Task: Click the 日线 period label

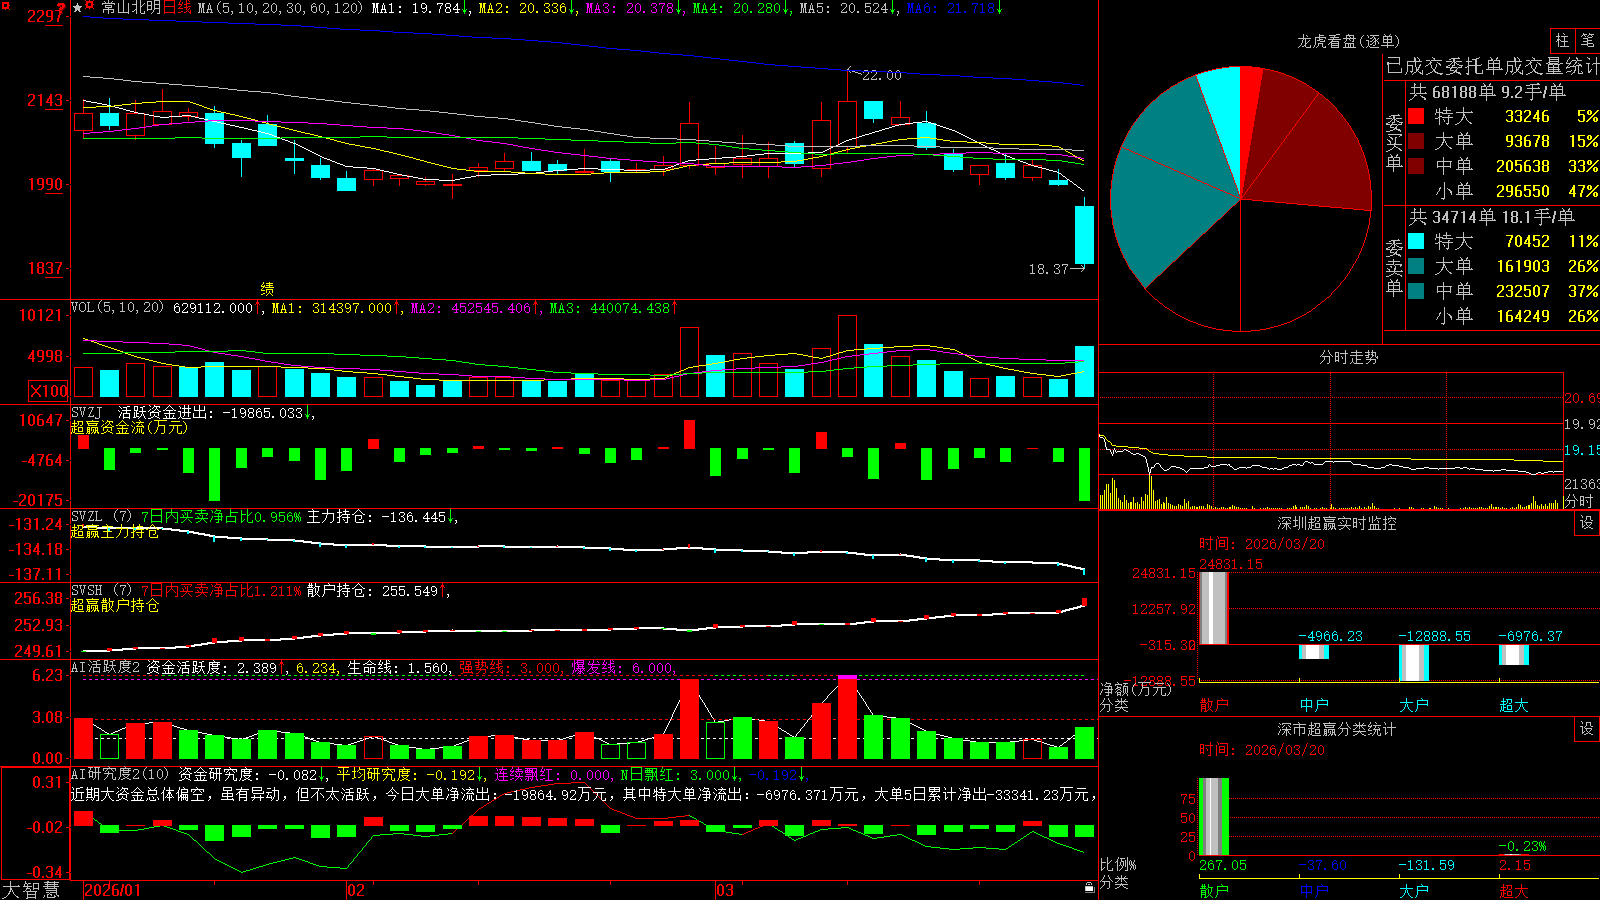Action: tap(176, 8)
